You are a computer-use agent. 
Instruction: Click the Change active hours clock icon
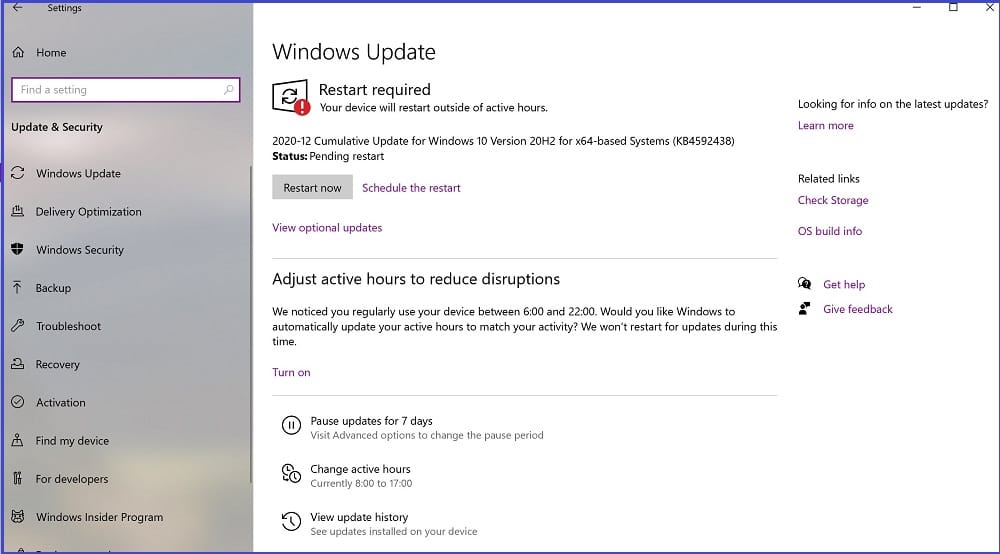291,473
